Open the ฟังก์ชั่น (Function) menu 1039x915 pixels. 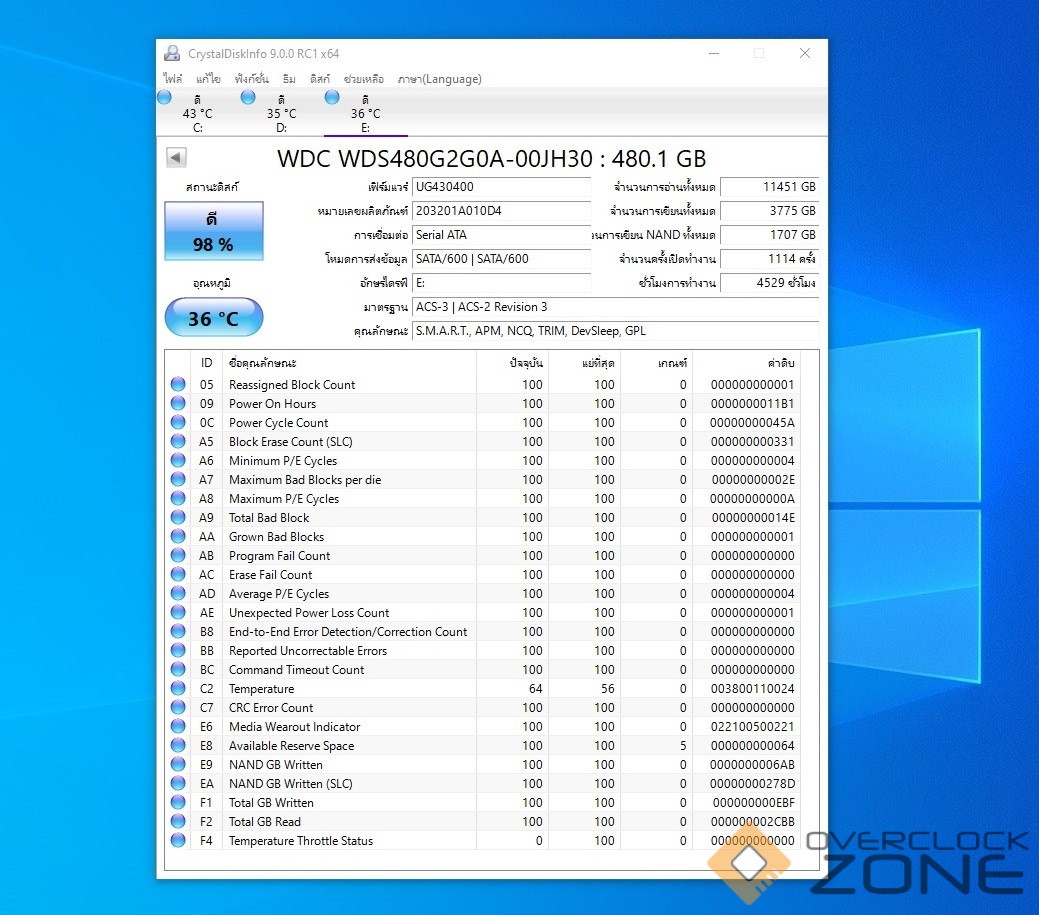[x=251, y=79]
